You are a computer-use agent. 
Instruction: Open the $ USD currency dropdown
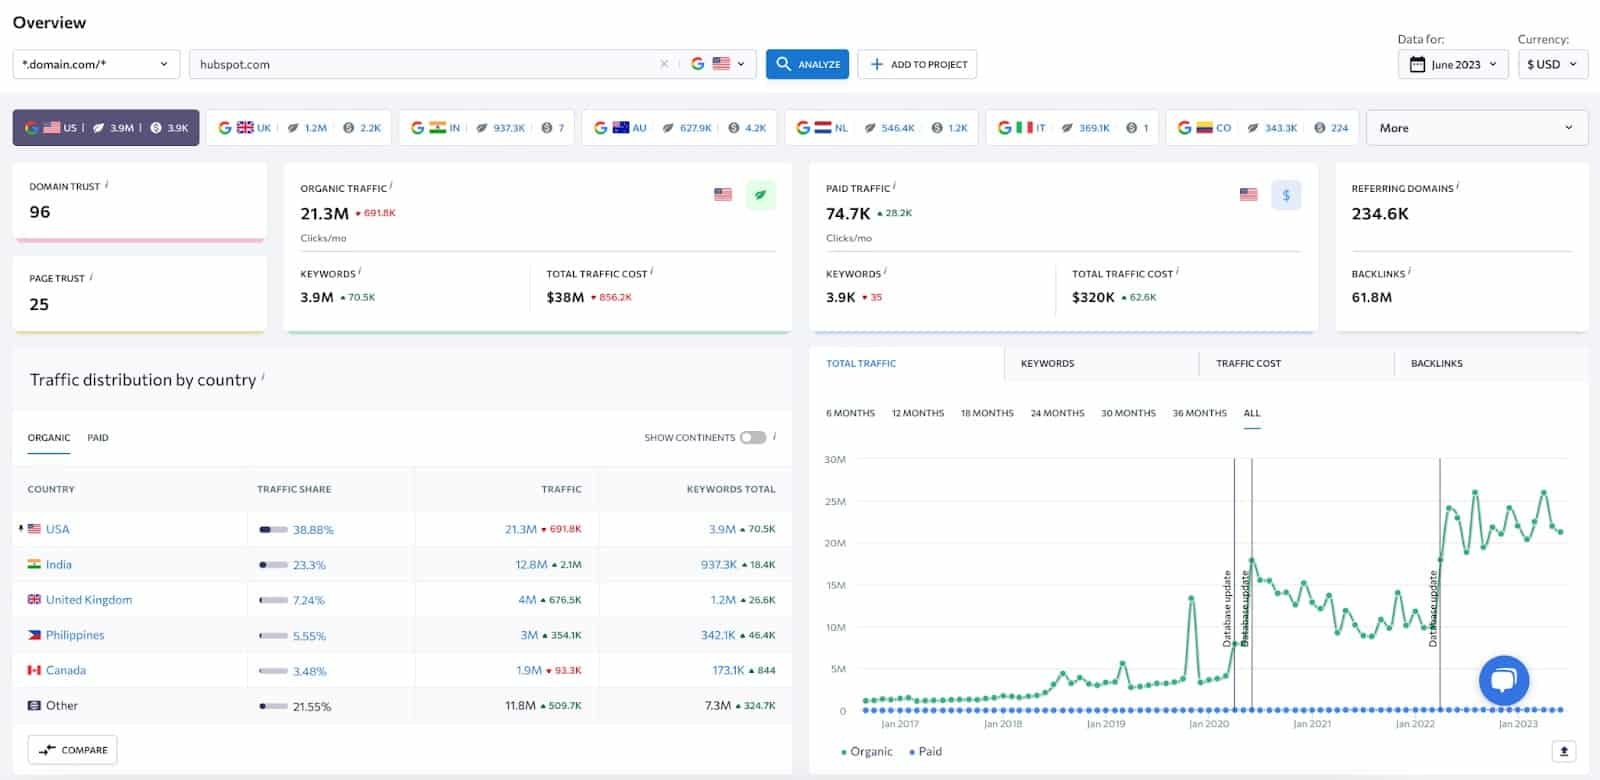pos(1552,64)
